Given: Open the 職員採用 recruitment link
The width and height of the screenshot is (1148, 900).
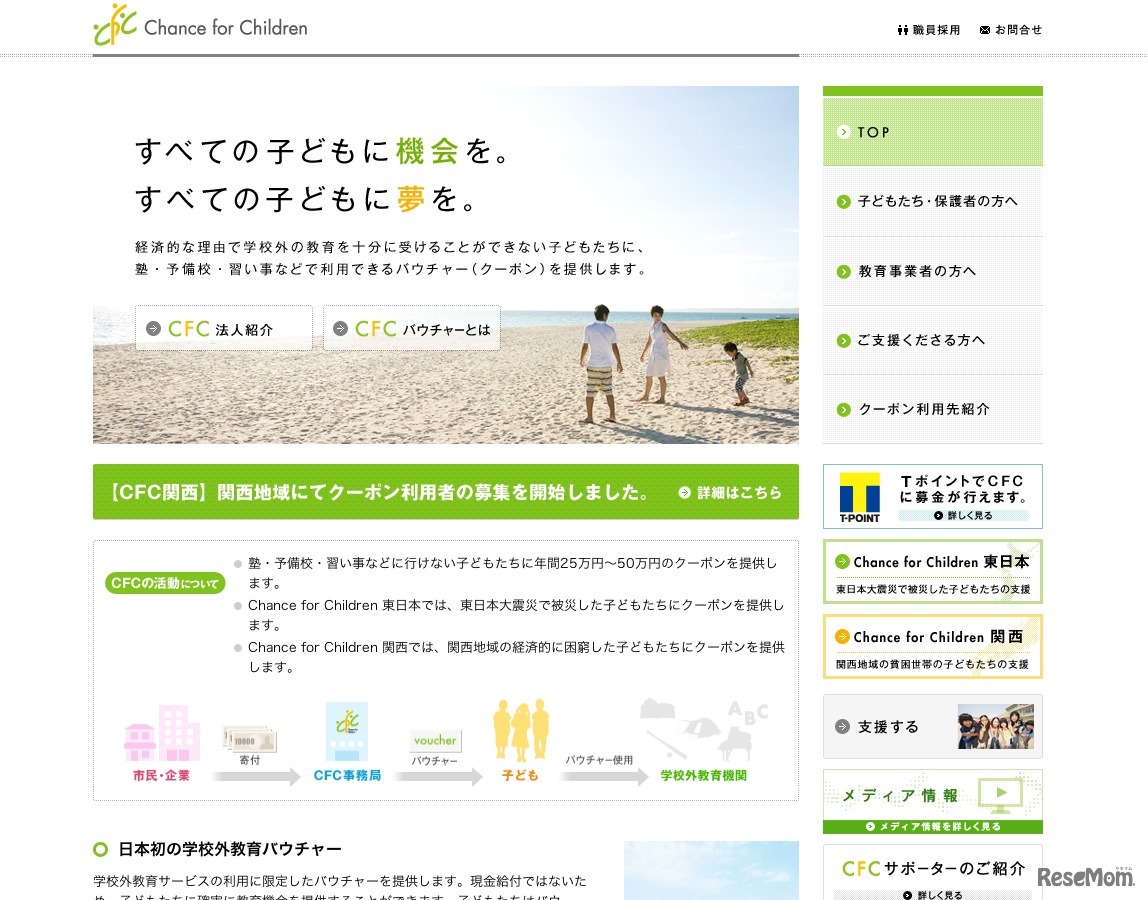Looking at the screenshot, I should [x=928, y=30].
